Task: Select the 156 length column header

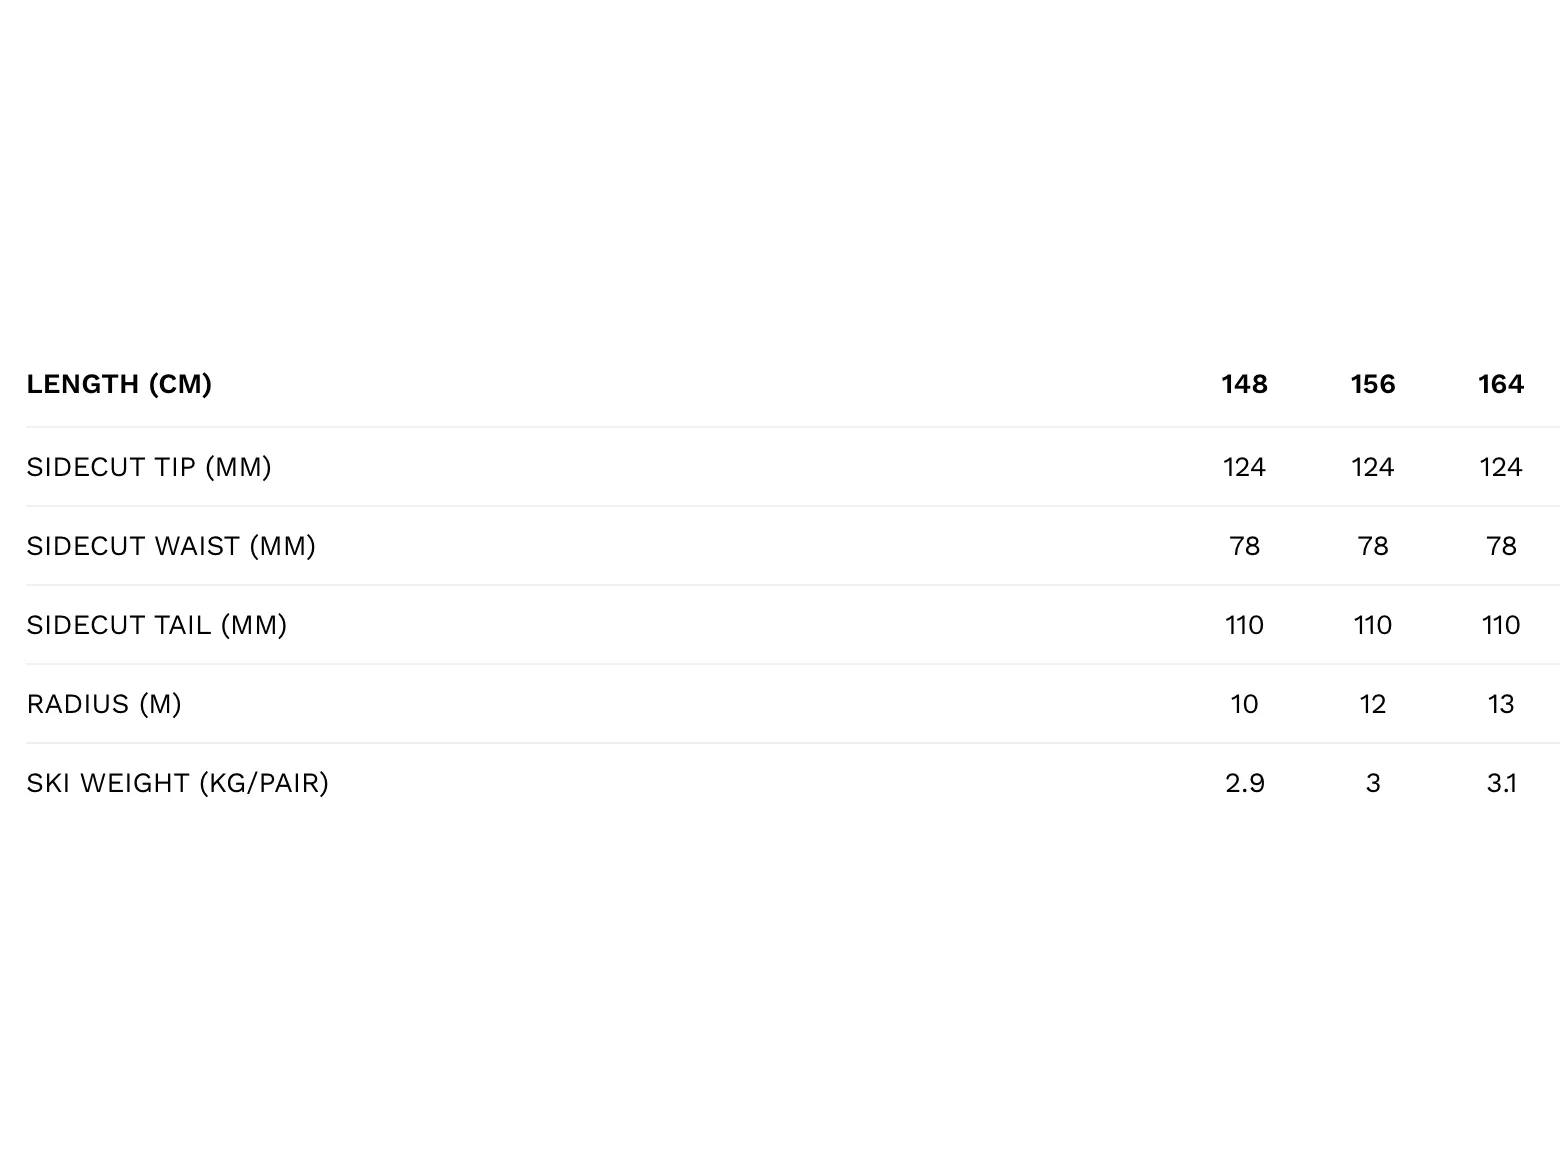Action: [x=1372, y=384]
